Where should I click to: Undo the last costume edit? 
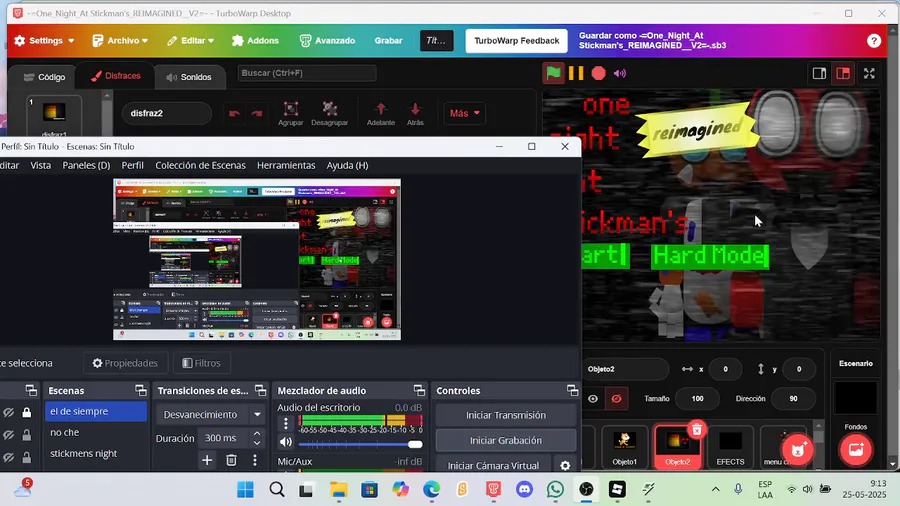click(234, 113)
